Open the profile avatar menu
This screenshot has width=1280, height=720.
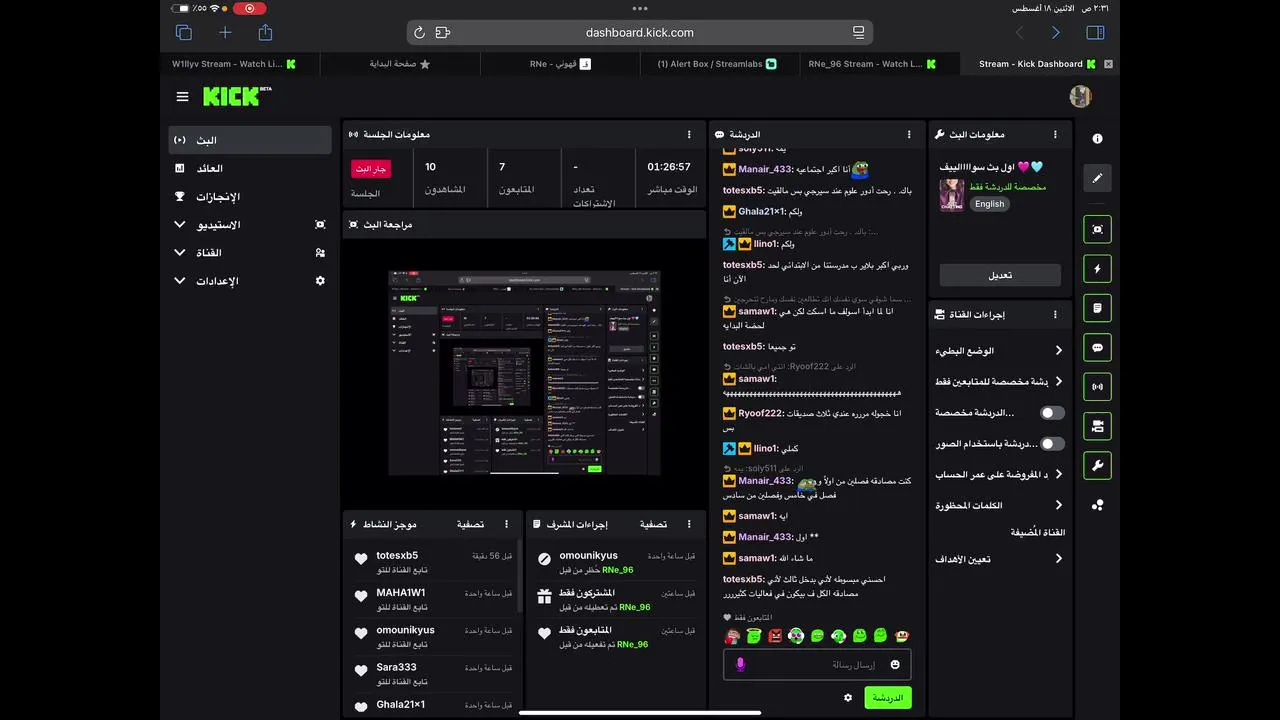tap(1080, 96)
